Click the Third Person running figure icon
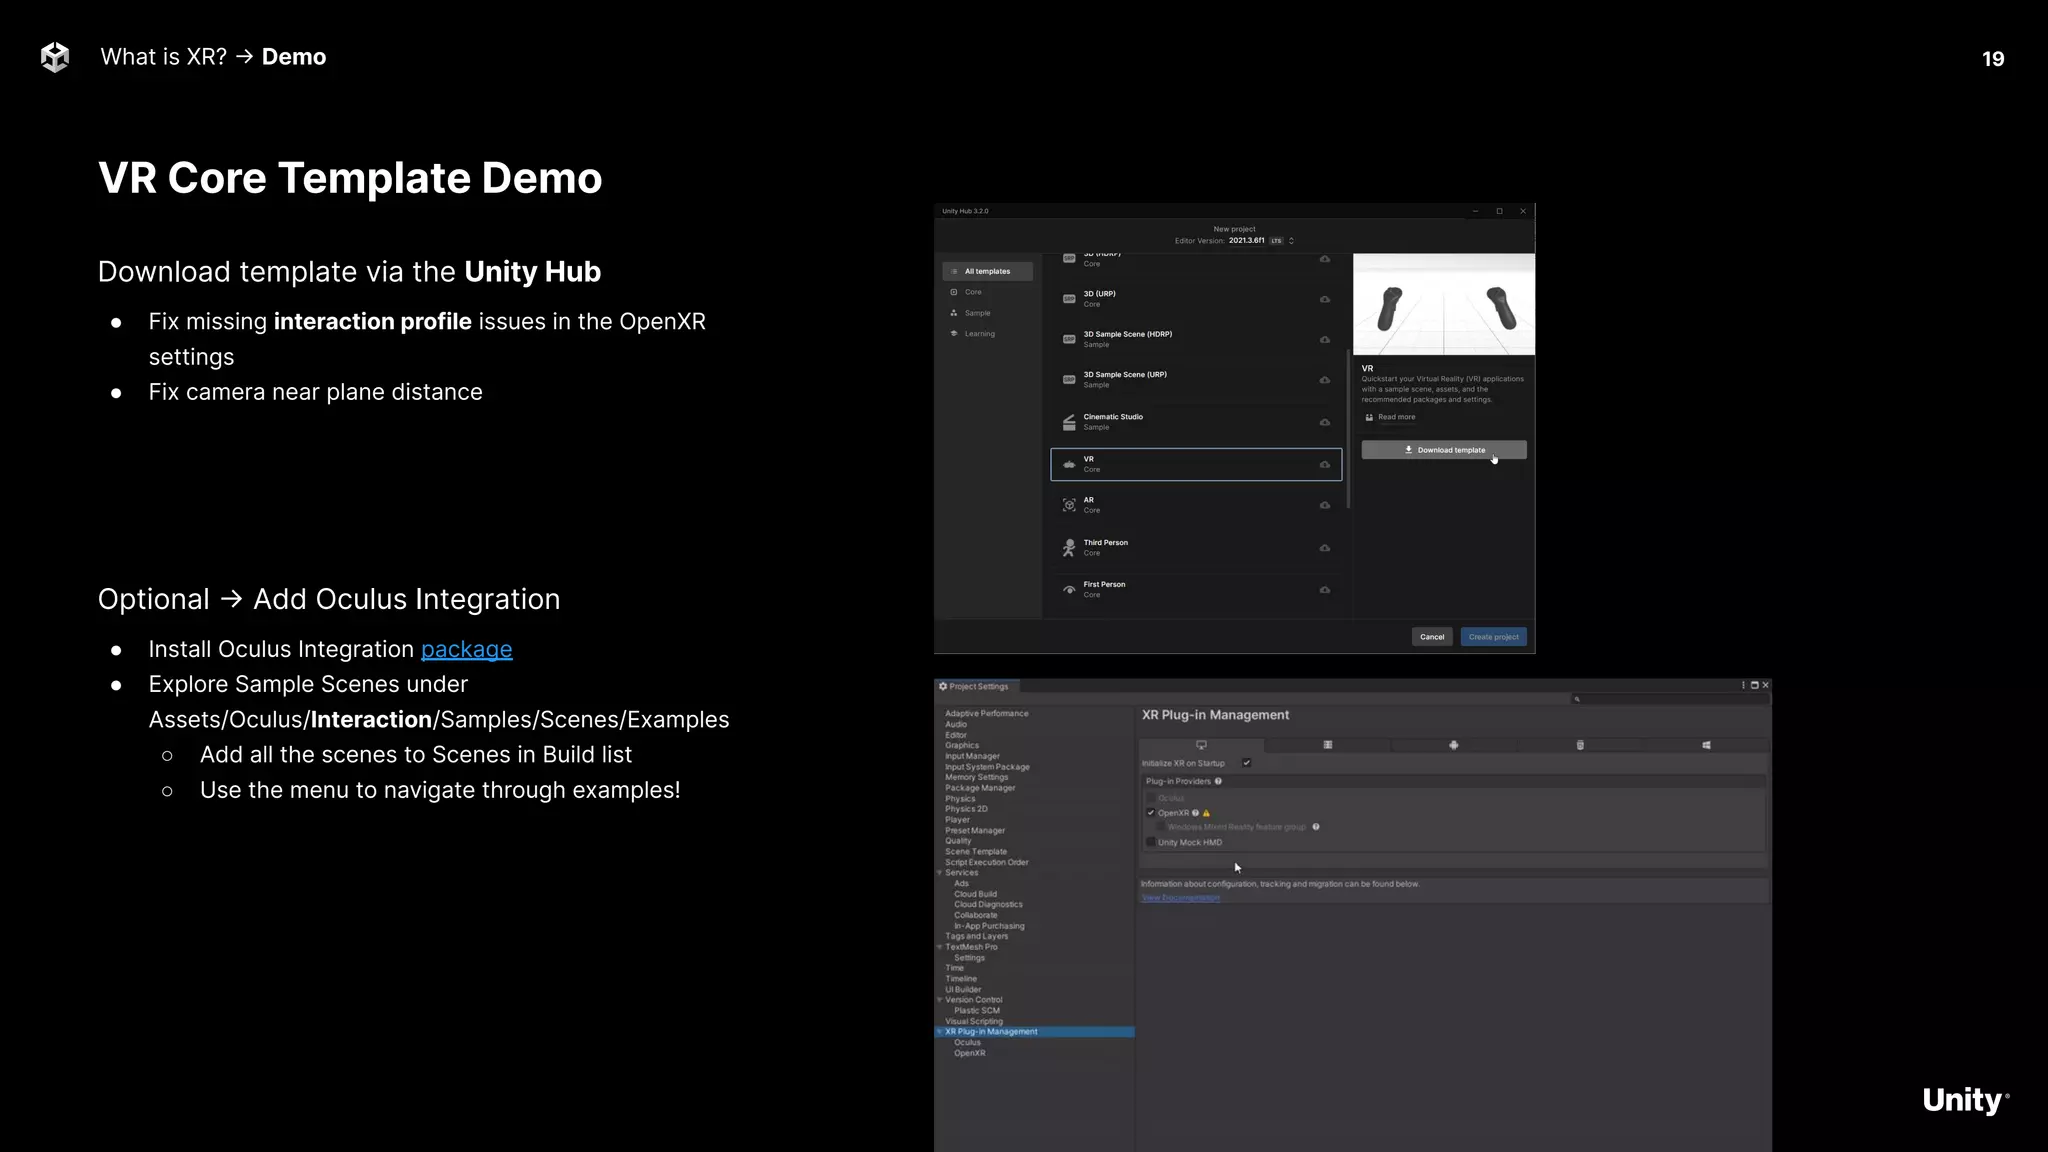Viewport: 2048px width, 1152px height. click(1069, 548)
